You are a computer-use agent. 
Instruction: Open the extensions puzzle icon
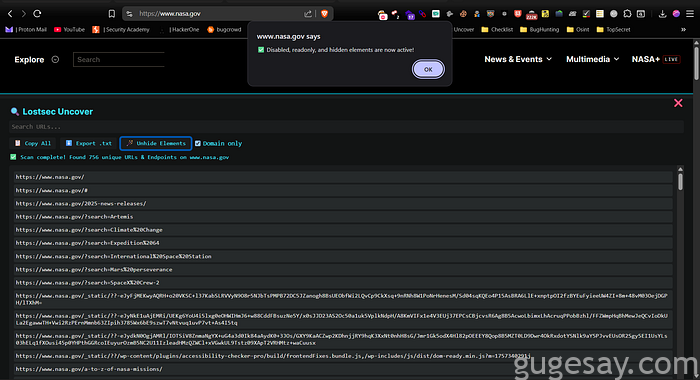tap(627, 14)
